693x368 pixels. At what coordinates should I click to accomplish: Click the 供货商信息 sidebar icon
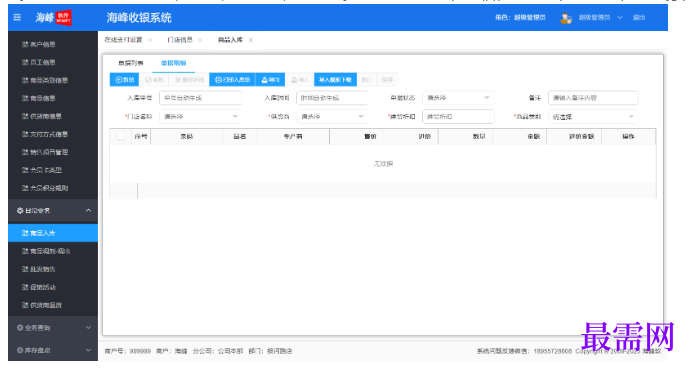click(x=25, y=116)
